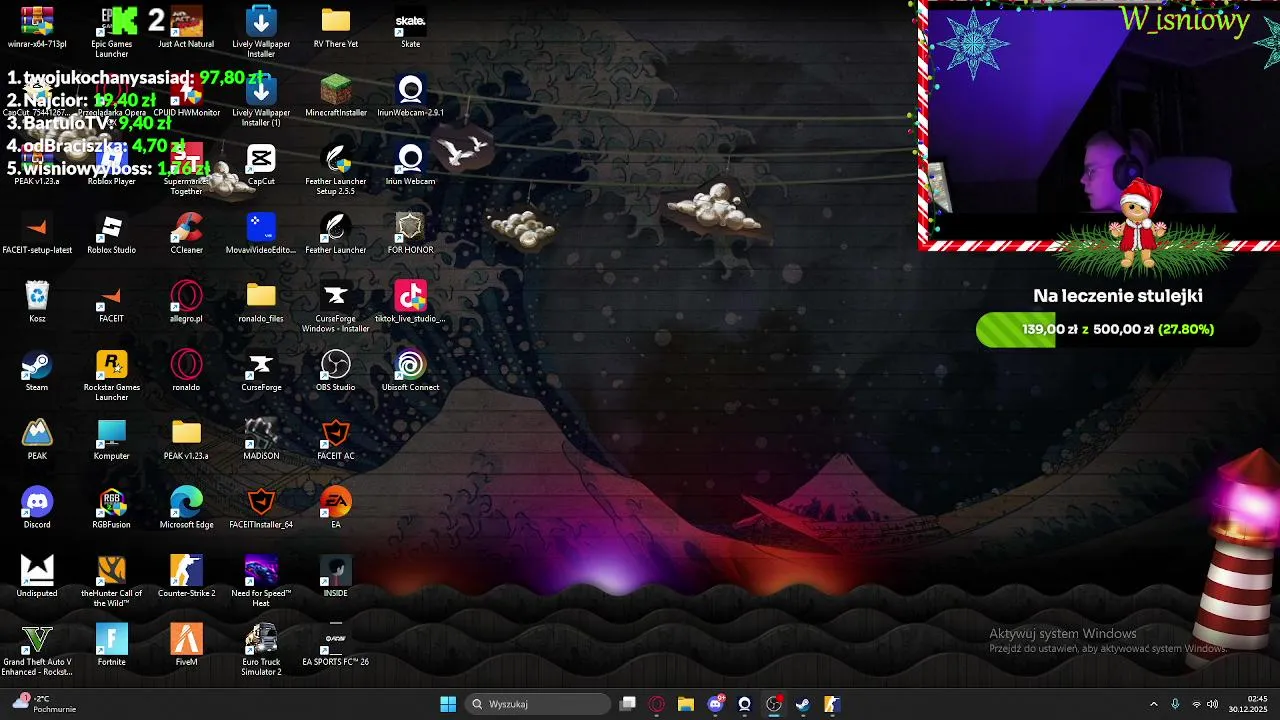Image resolution: width=1280 pixels, height=720 pixels.
Task: Select the OBS Studio desktop icon
Action: 336,371
